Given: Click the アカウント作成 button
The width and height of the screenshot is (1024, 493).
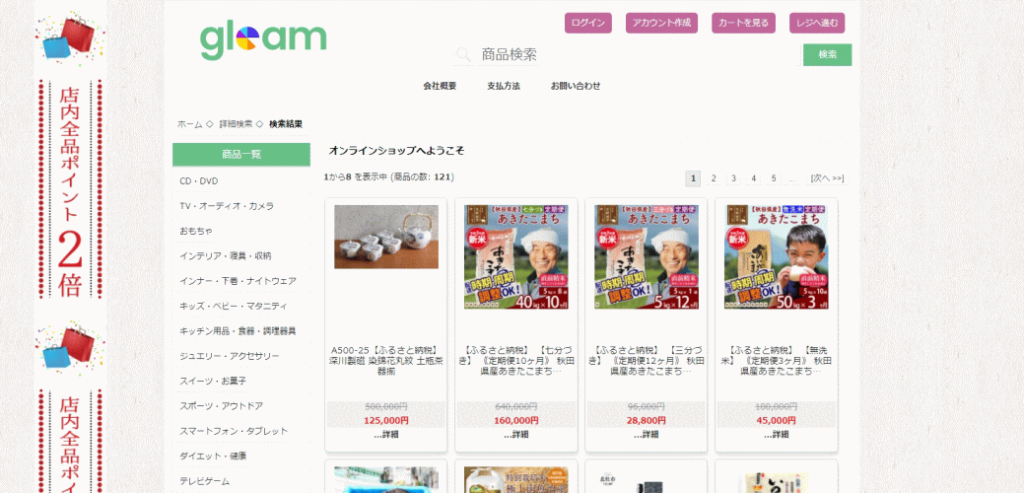Looking at the screenshot, I should pyautogui.click(x=661, y=23).
